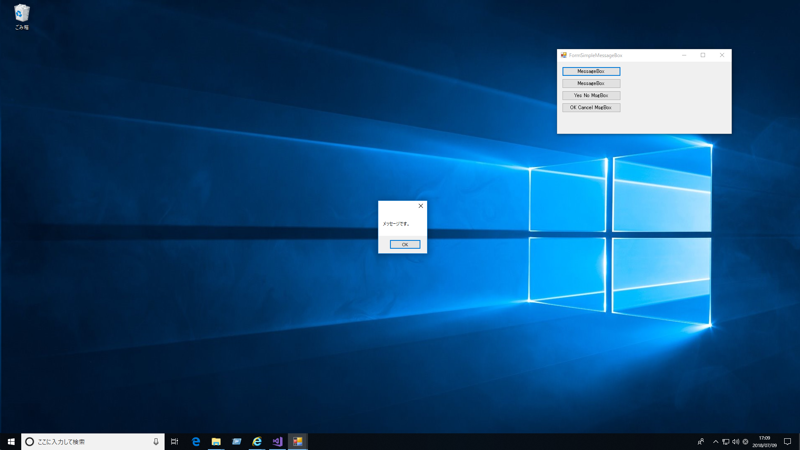
Task: Switch to Visual Studio in the taskbar
Action: point(277,441)
